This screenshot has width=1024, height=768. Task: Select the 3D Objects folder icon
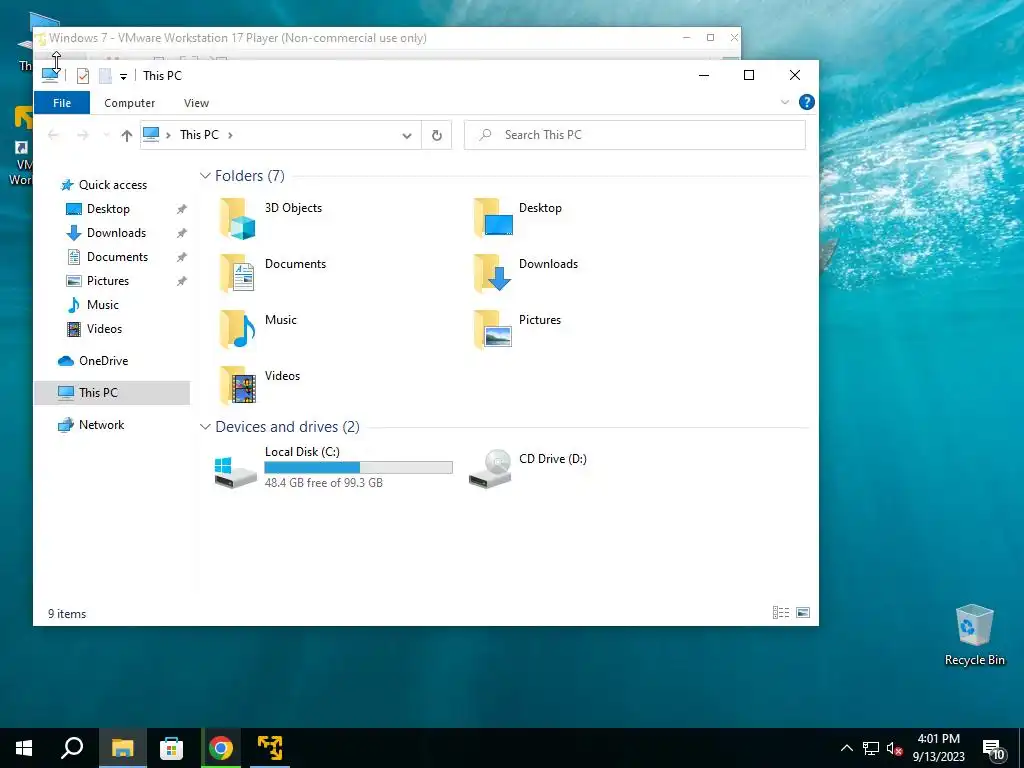tap(238, 219)
